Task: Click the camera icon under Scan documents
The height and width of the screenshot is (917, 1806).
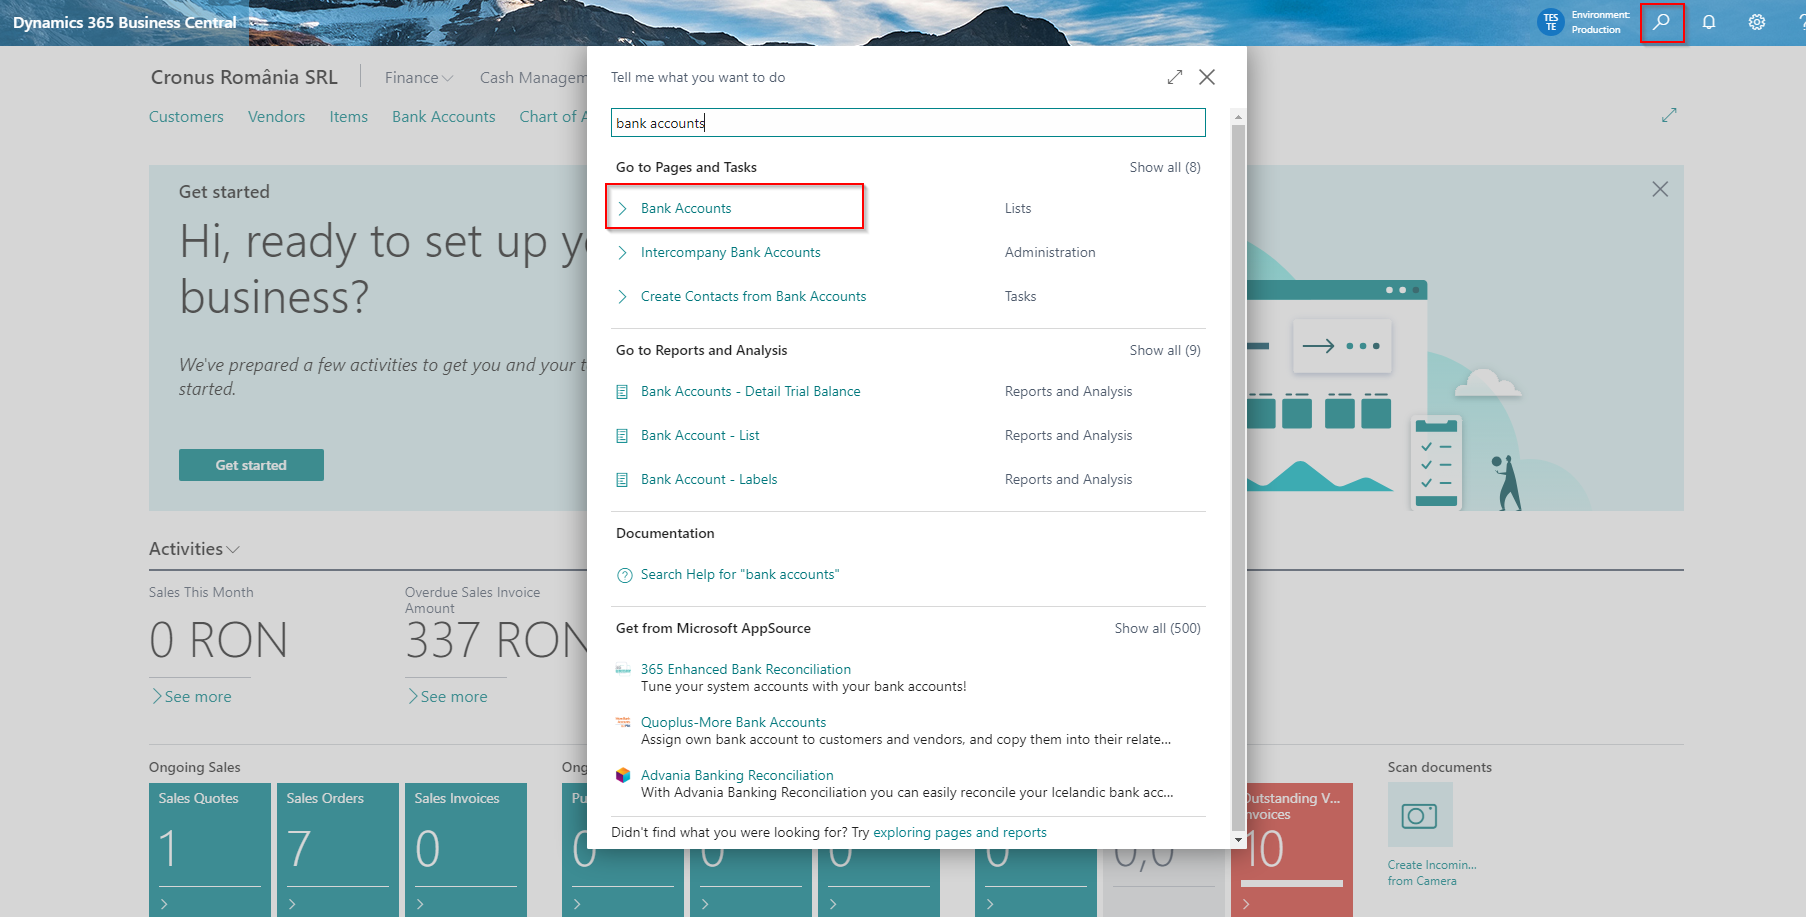Action: click(x=1420, y=815)
